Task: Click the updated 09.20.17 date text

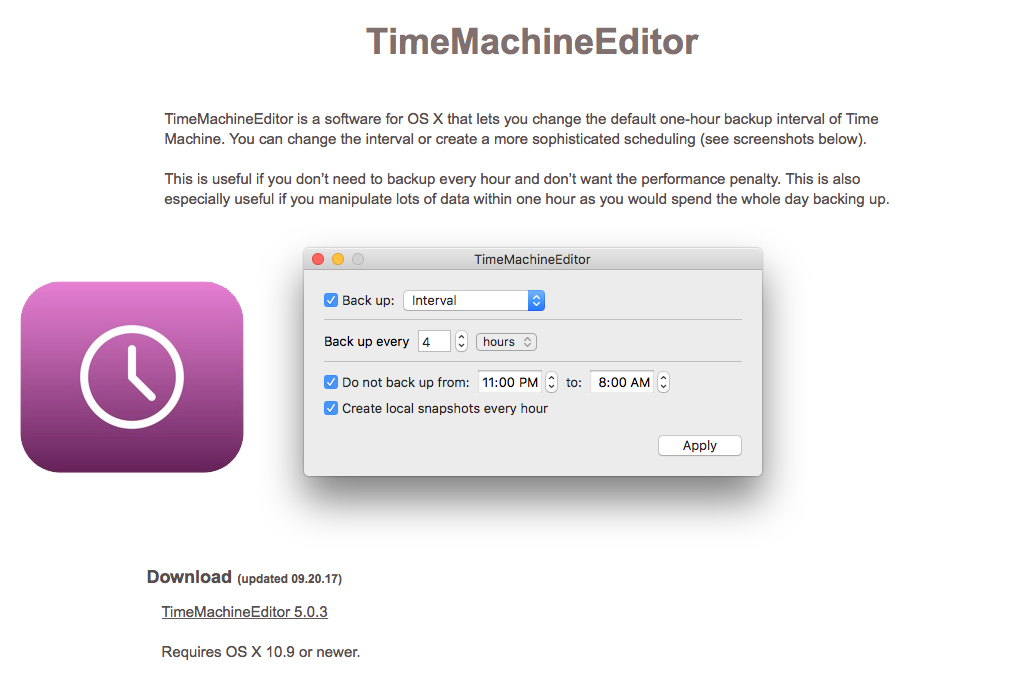Action: (289, 579)
